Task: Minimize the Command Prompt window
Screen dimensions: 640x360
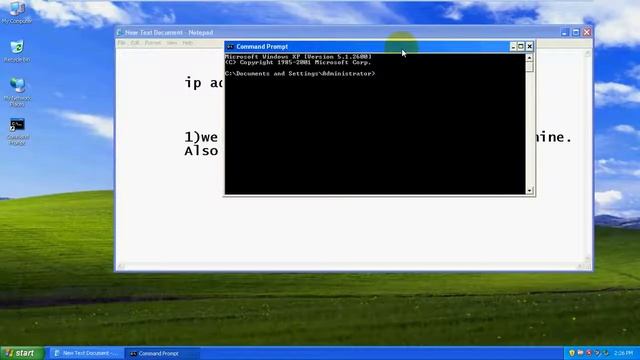Action: click(513, 47)
